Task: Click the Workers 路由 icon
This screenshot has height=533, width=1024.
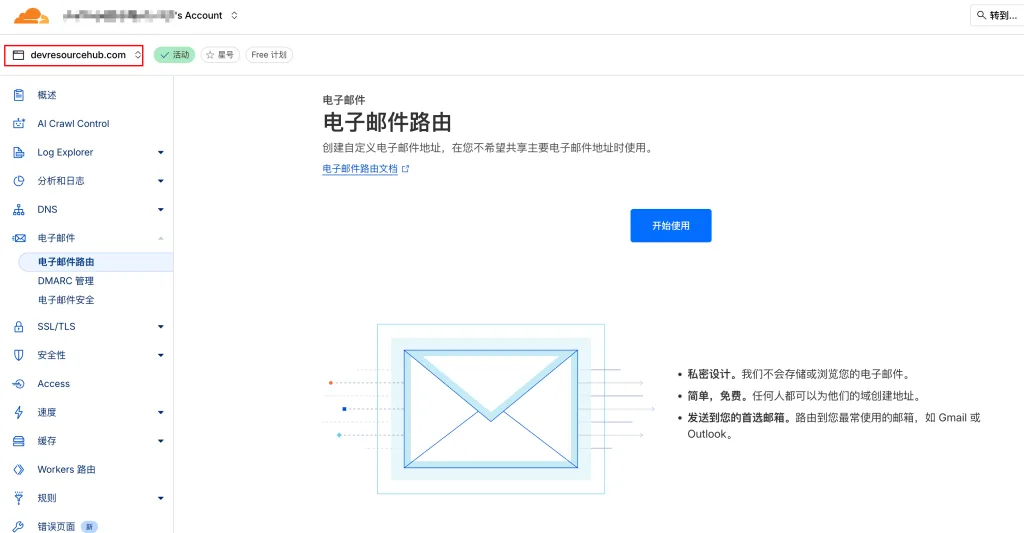Action: 19,470
